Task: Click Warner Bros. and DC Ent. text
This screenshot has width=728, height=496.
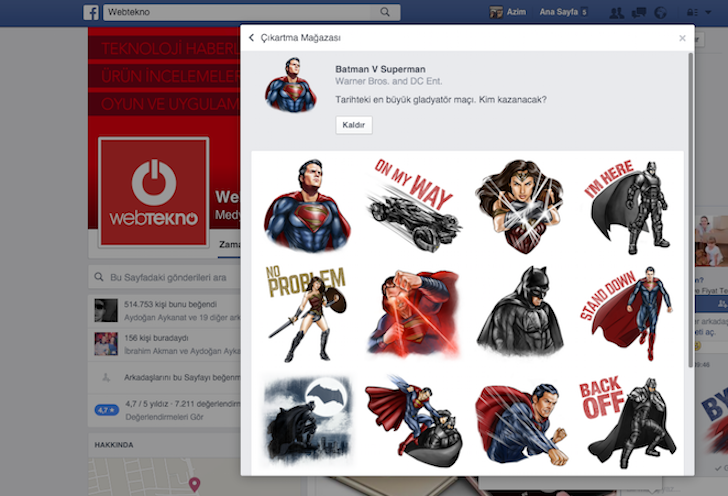Action: pos(389,81)
